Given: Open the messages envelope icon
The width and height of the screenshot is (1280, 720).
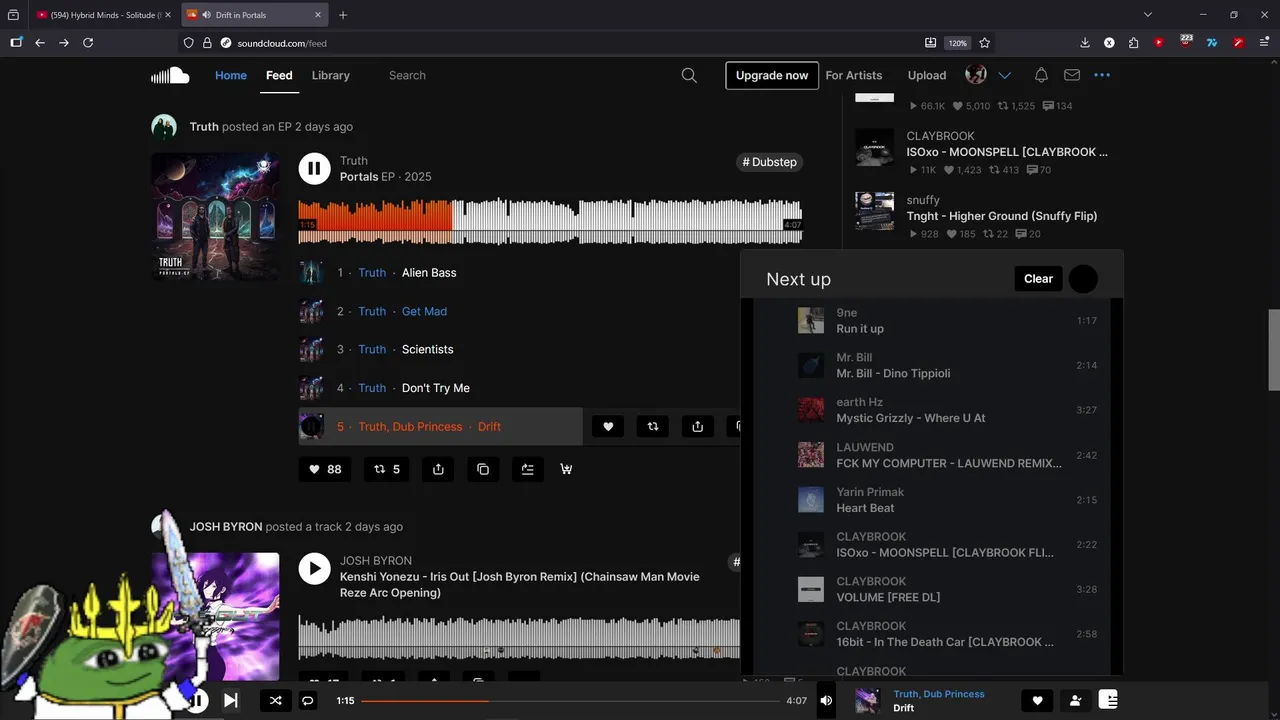Looking at the screenshot, I should tap(1072, 75).
